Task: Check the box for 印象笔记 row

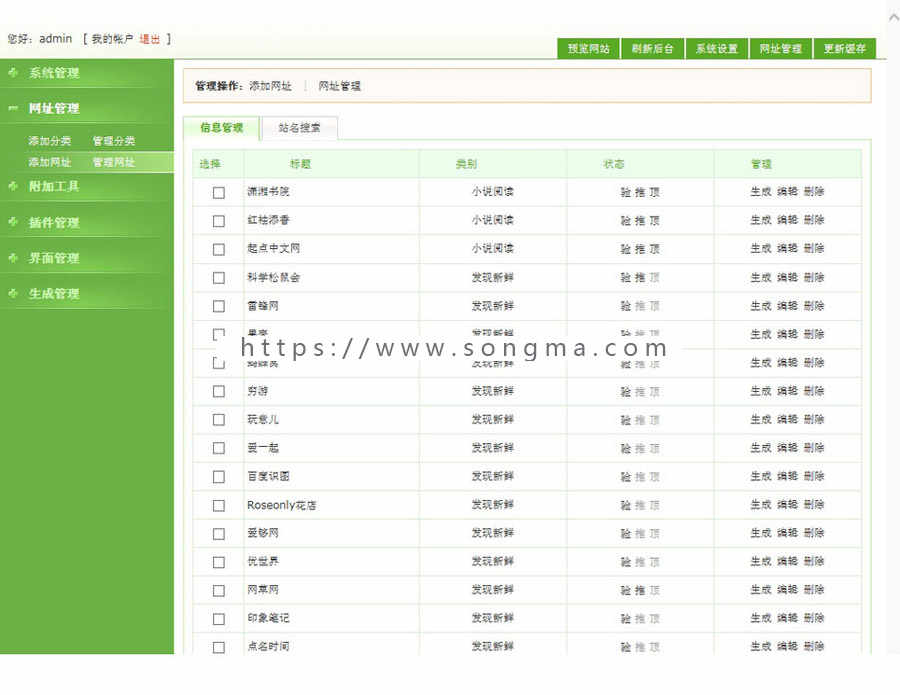Action: tap(219, 619)
